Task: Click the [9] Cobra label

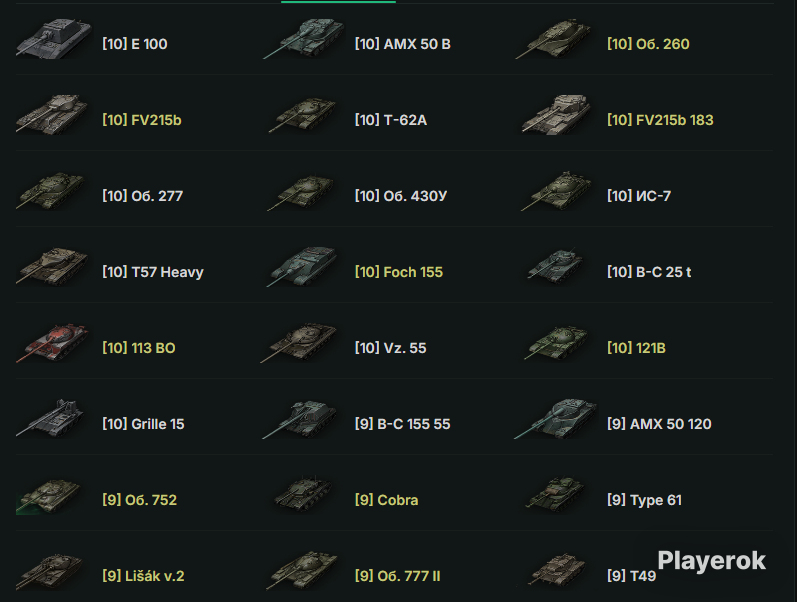Action: pos(386,500)
